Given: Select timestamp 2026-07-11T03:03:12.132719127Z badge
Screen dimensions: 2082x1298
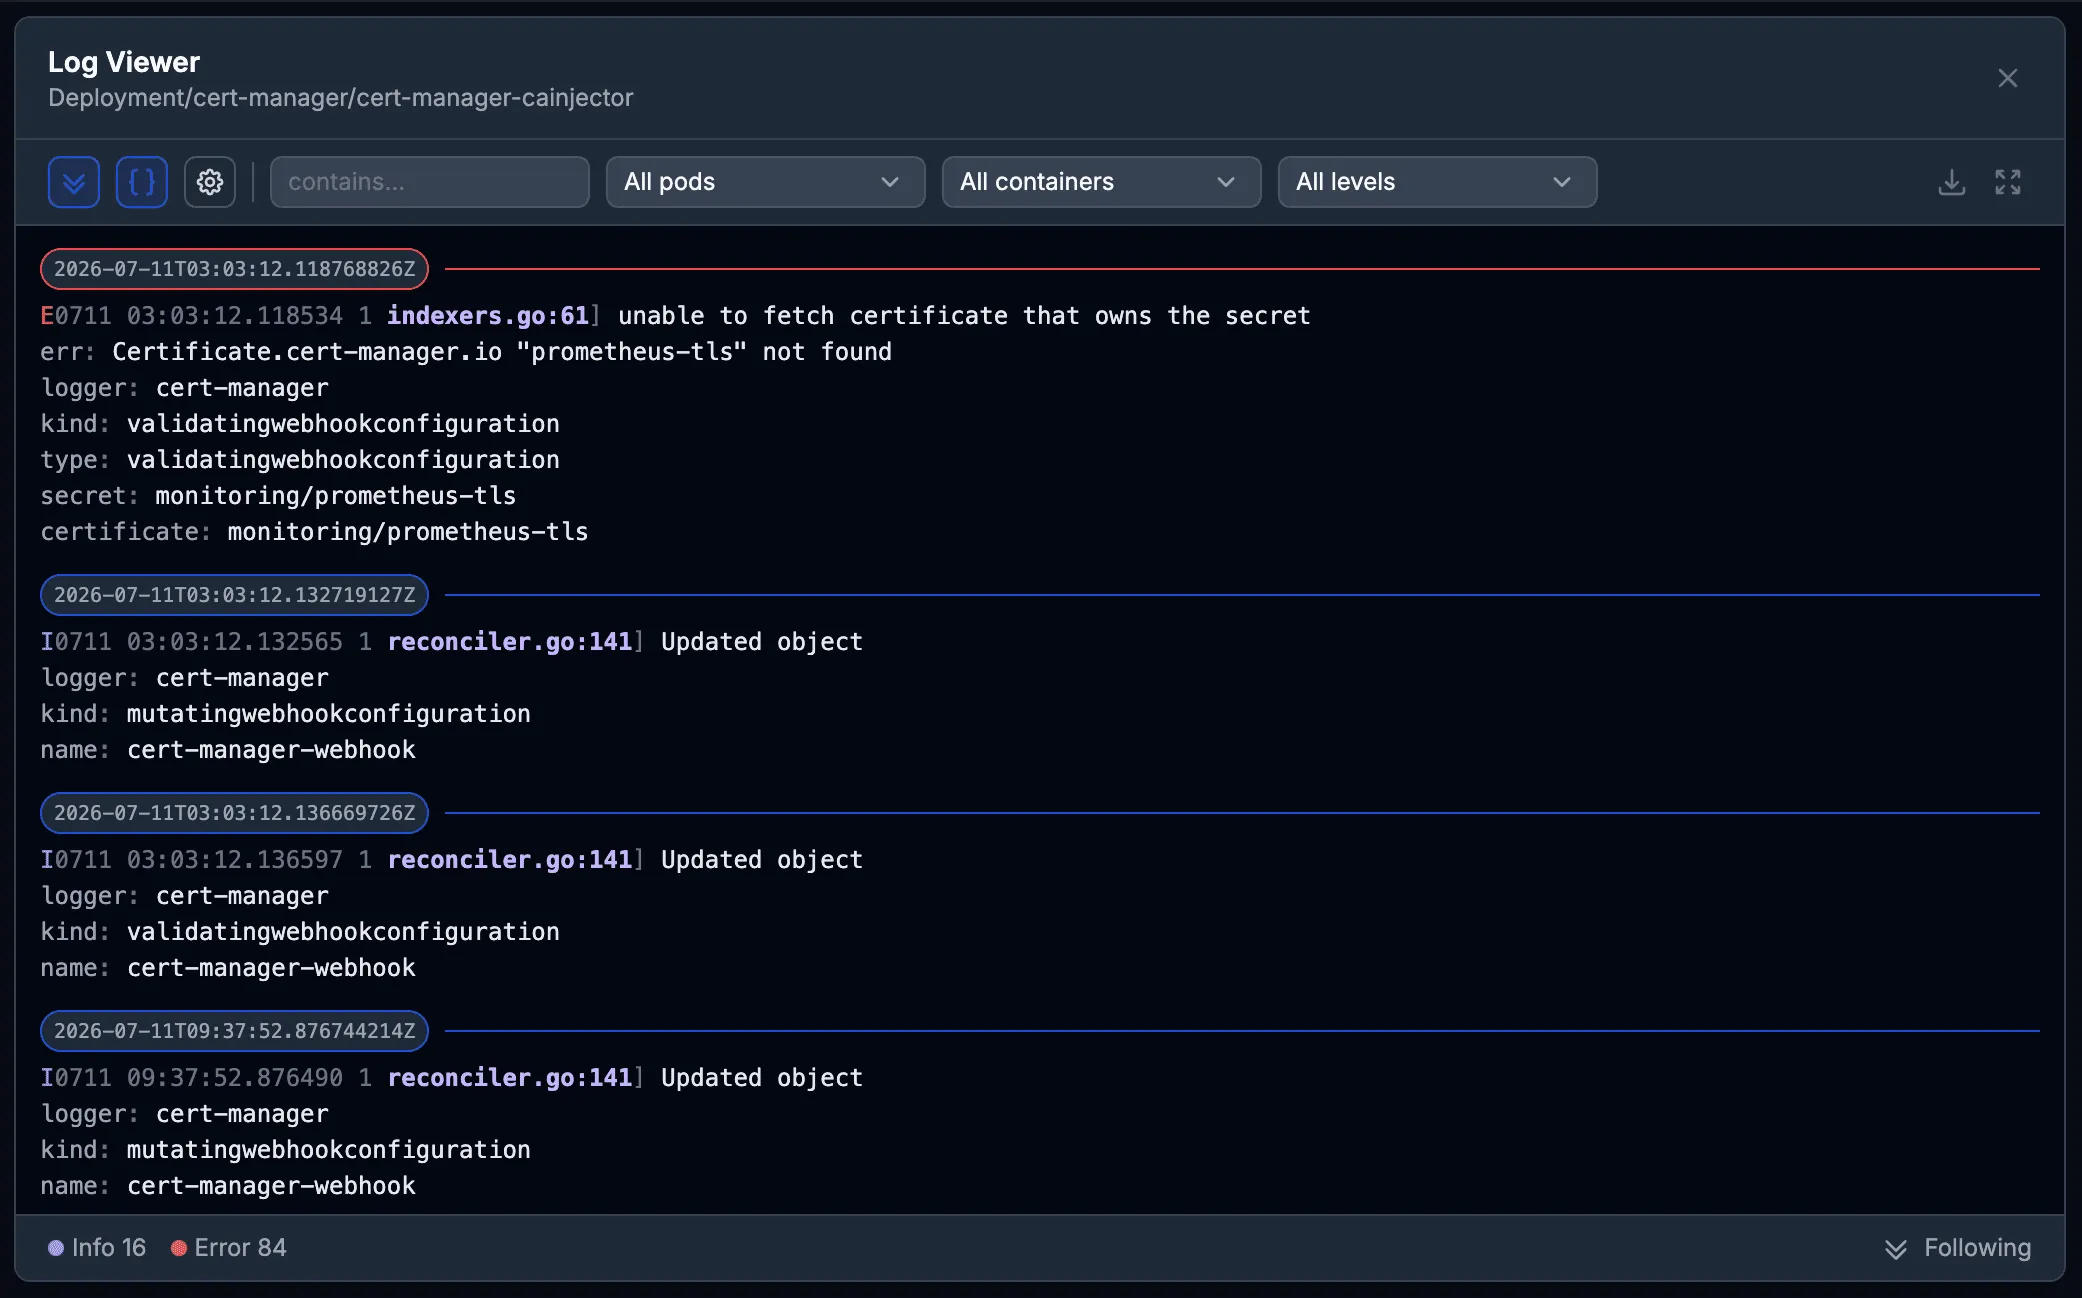Looking at the screenshot, I should coord(234,595).
